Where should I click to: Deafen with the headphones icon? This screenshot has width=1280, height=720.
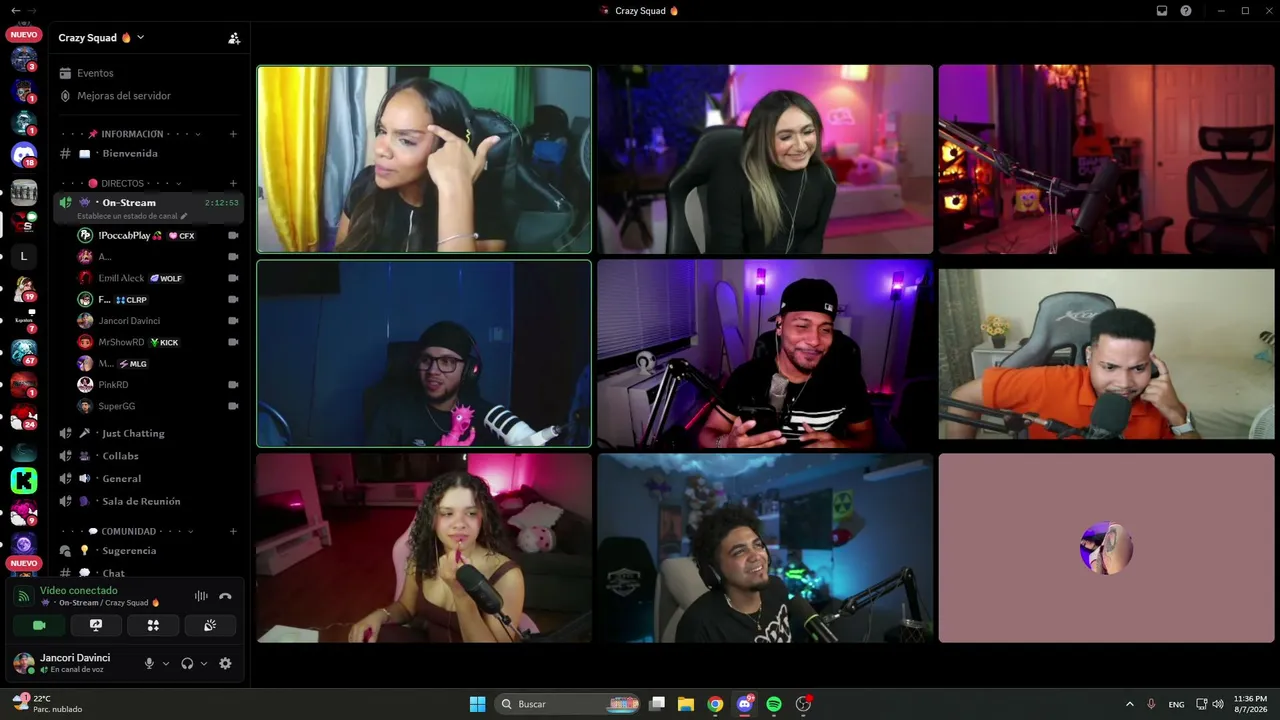(x=187, y=663)
